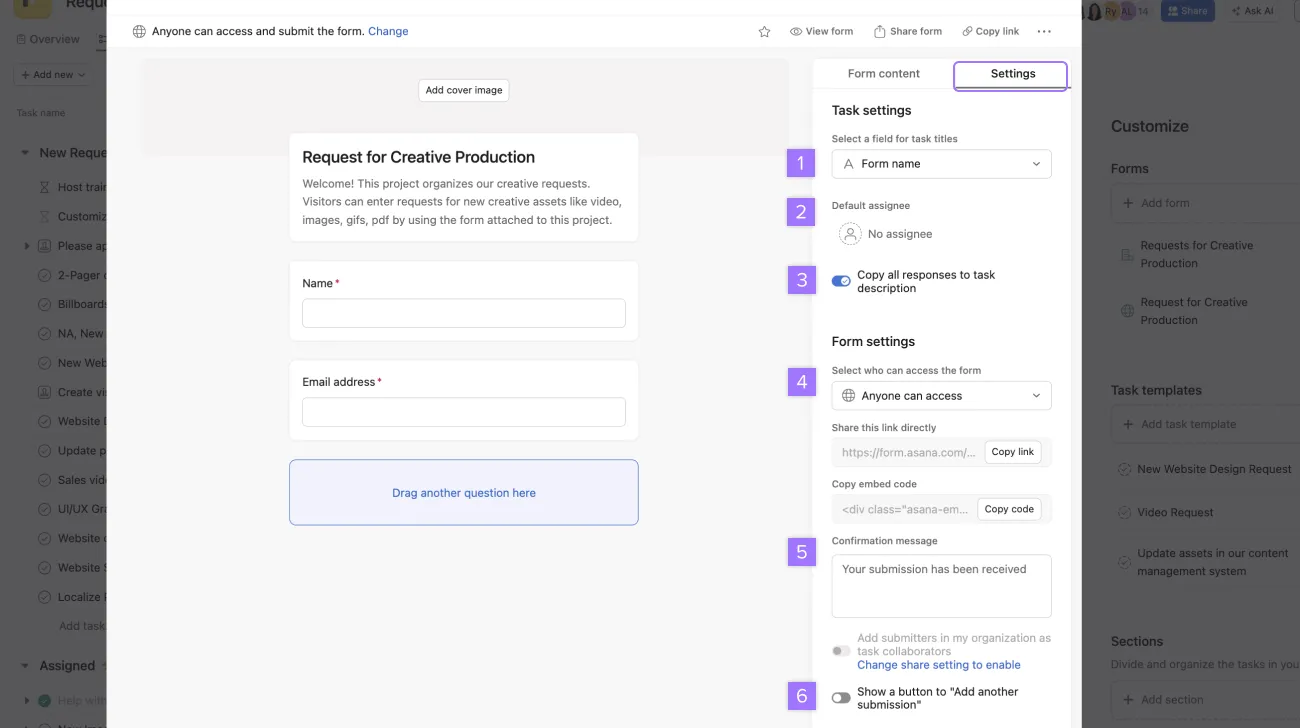Screen dimensions: 1300x728
Task: Click the Copy code button
Action: pos(1009,509)
